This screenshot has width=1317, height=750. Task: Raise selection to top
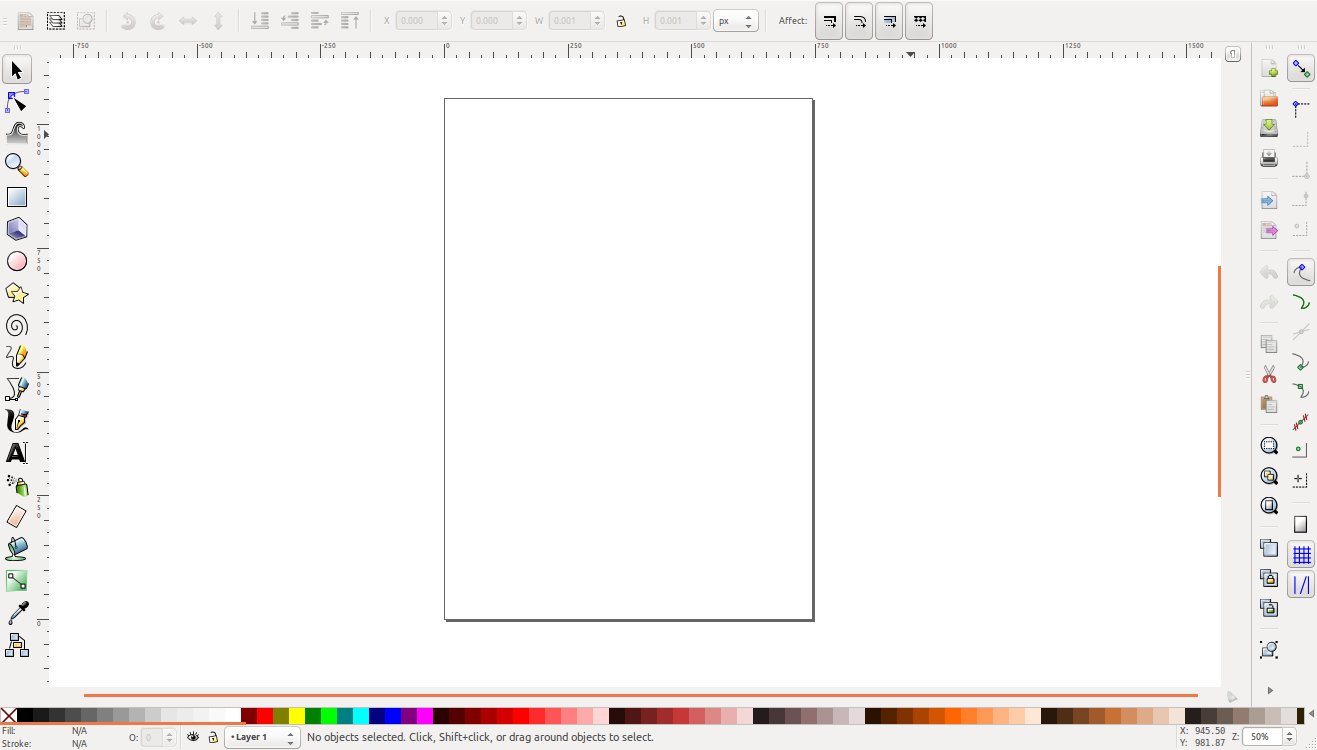(350, 20)
